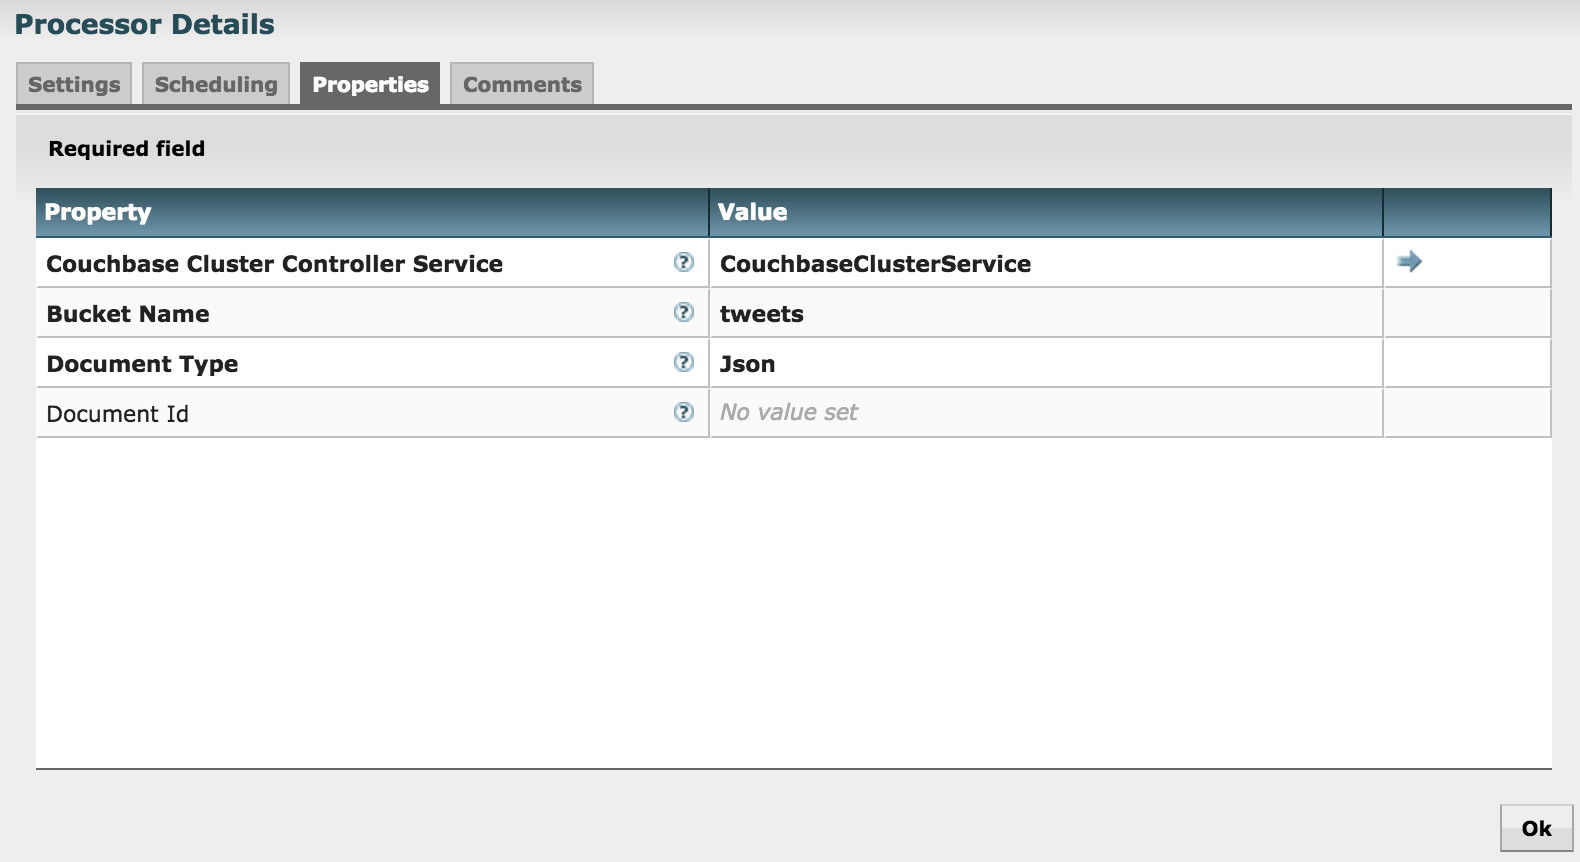The height and width of the screenshot is (862, 1580).
Task: Open the Scheduling tab
Action: (216, 84)
